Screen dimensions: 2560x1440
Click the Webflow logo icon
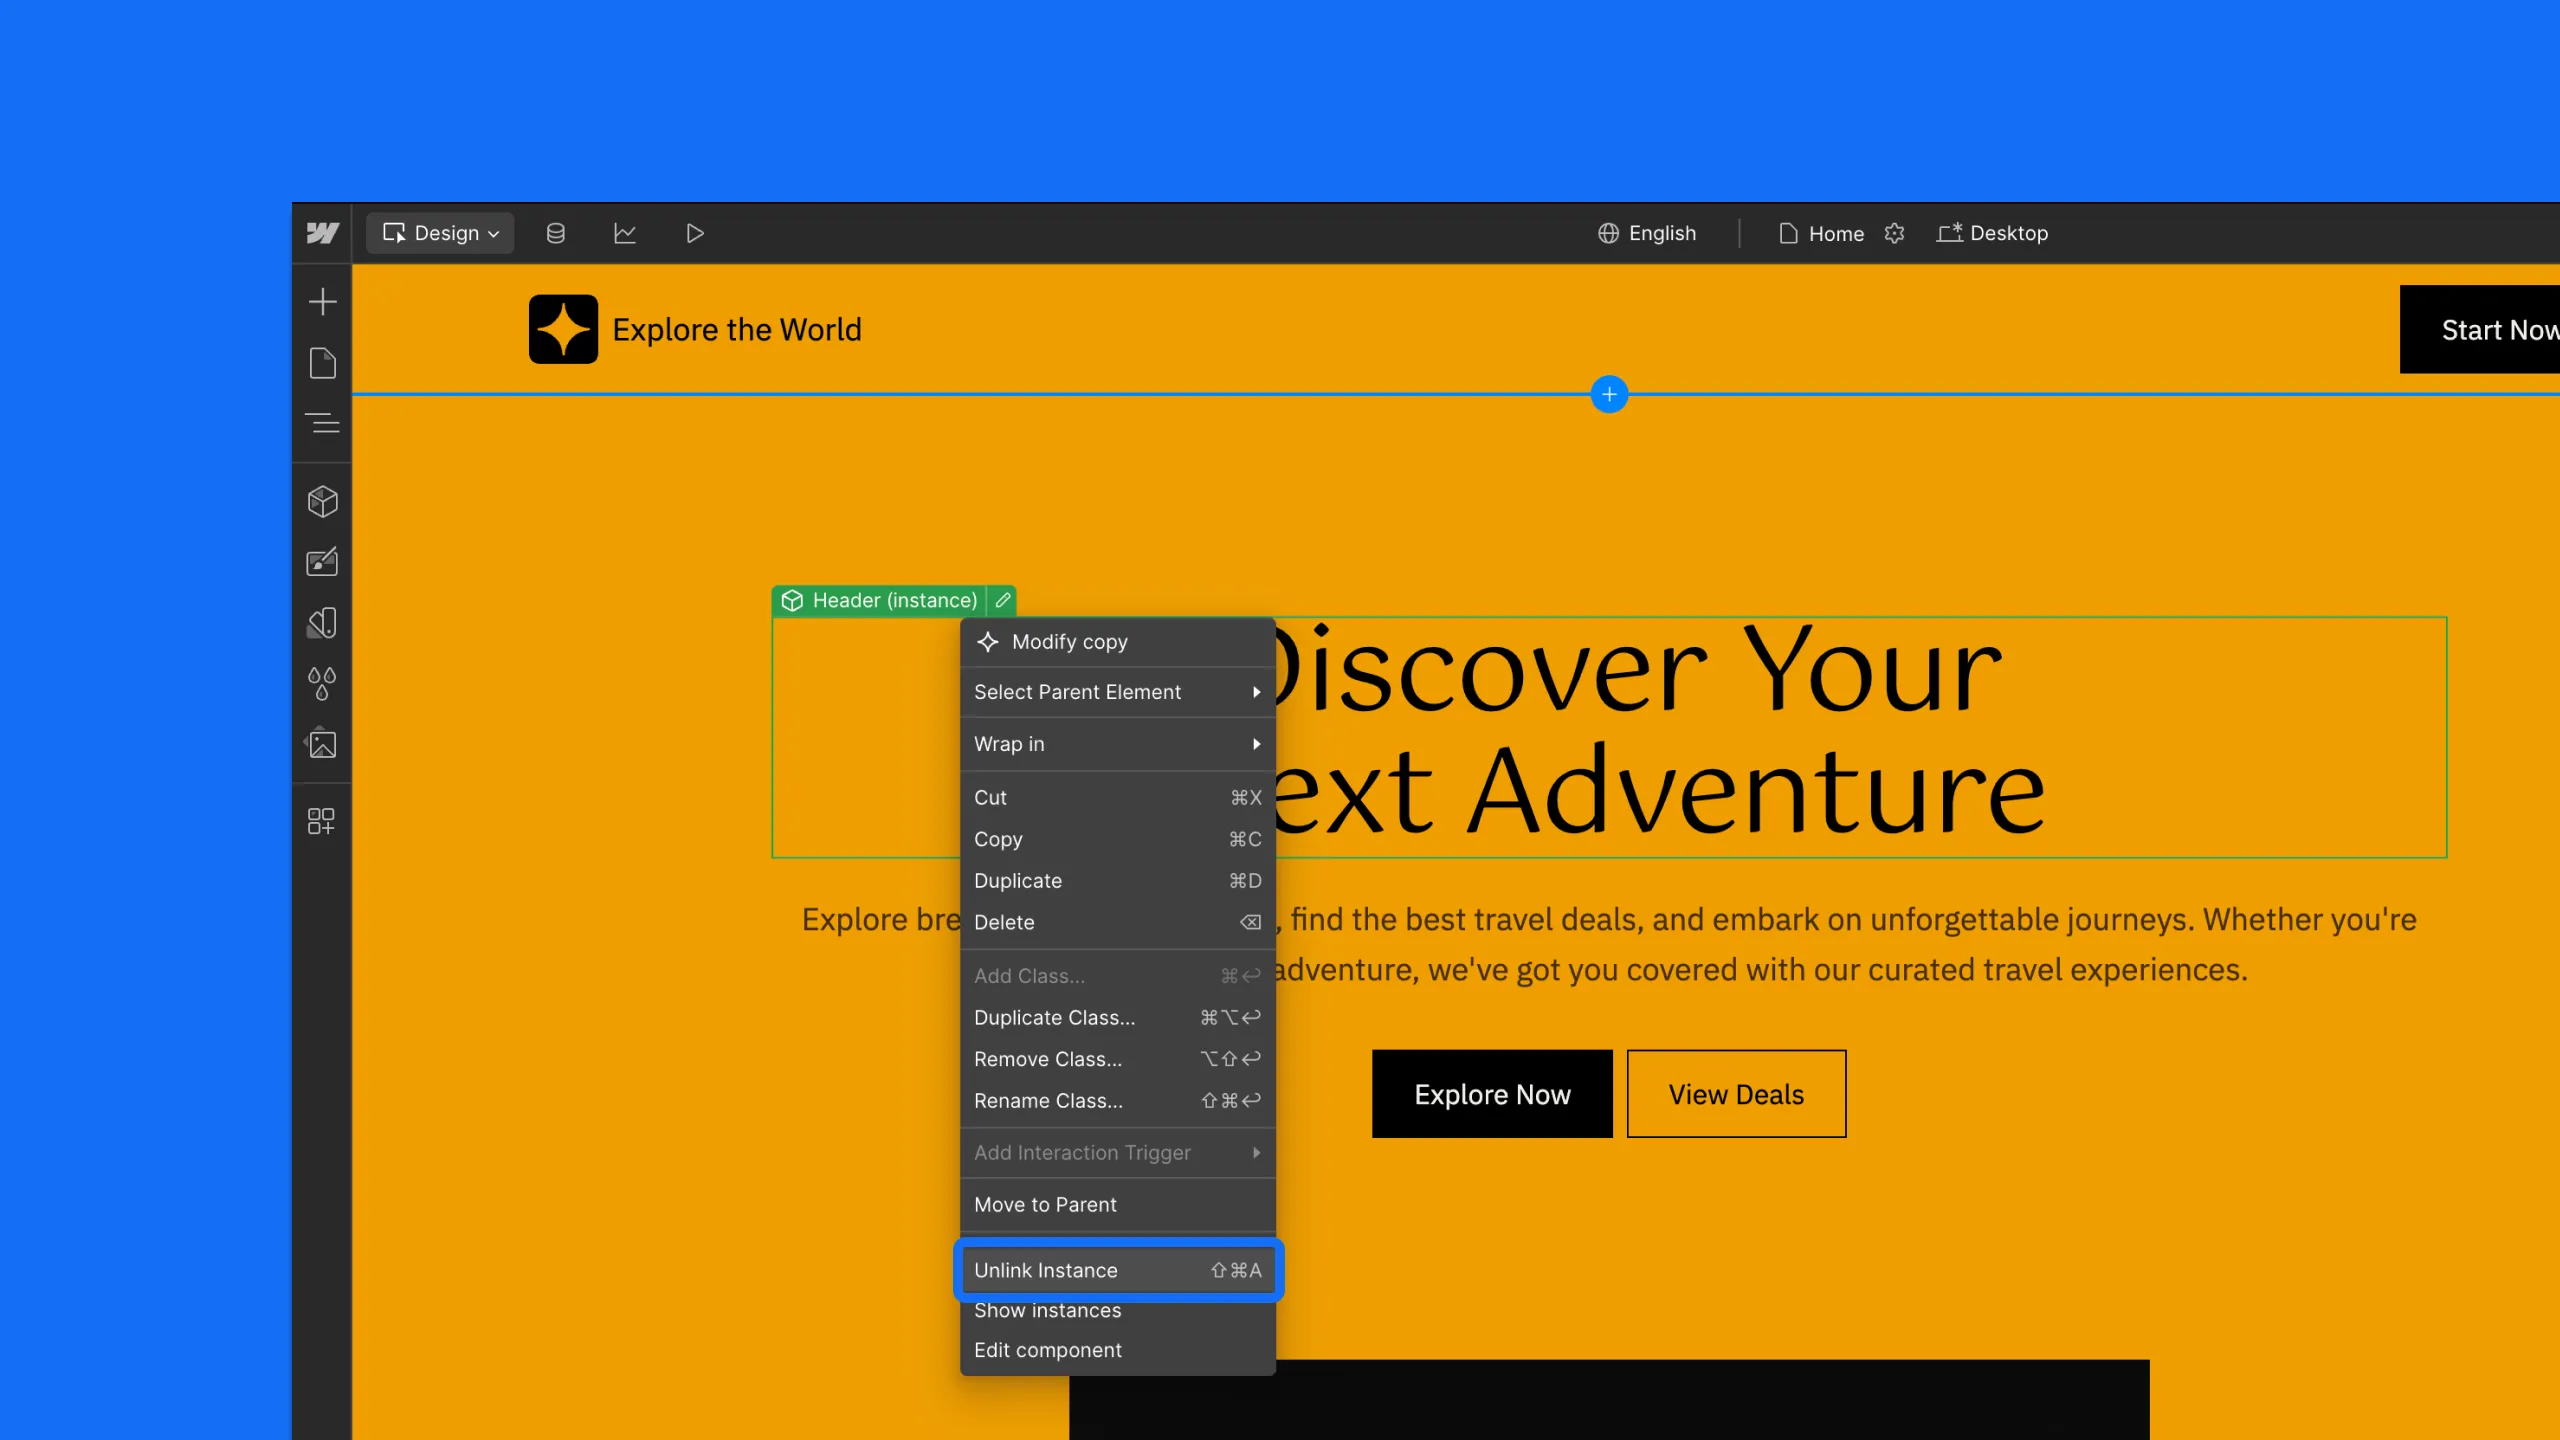coord(322,233)
